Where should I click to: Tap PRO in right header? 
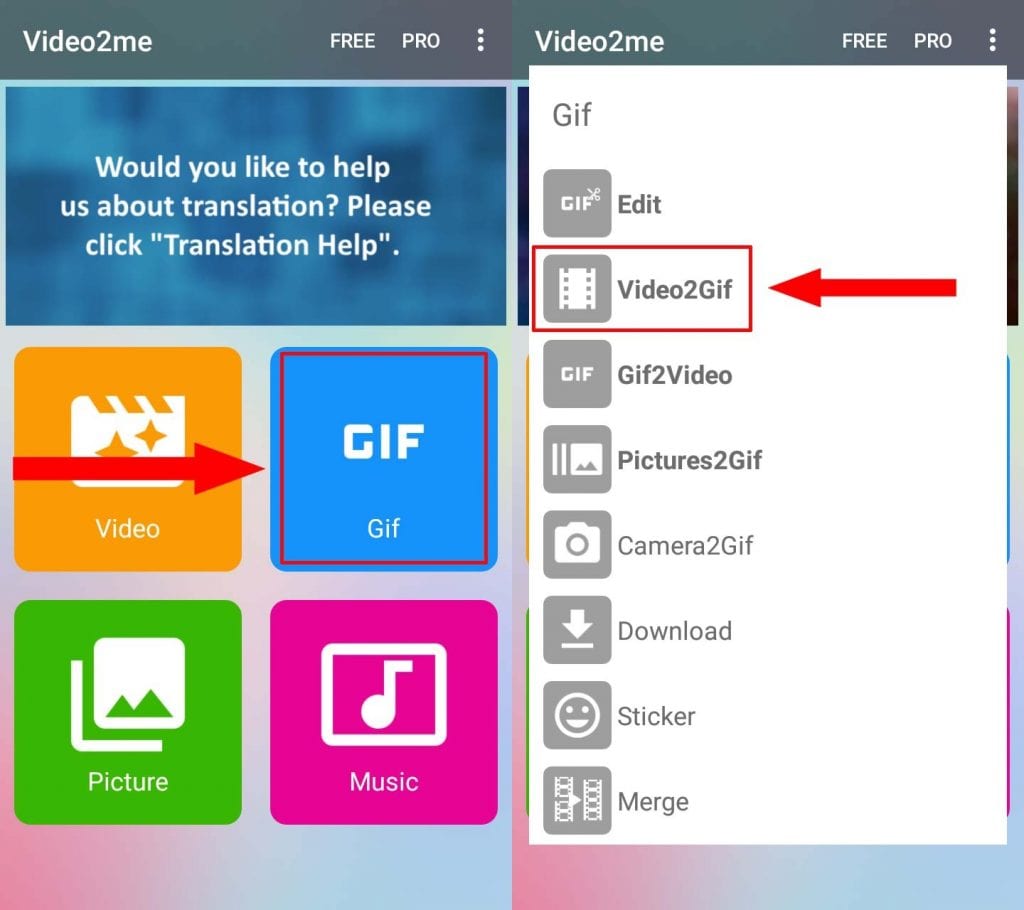coord(933,41)
